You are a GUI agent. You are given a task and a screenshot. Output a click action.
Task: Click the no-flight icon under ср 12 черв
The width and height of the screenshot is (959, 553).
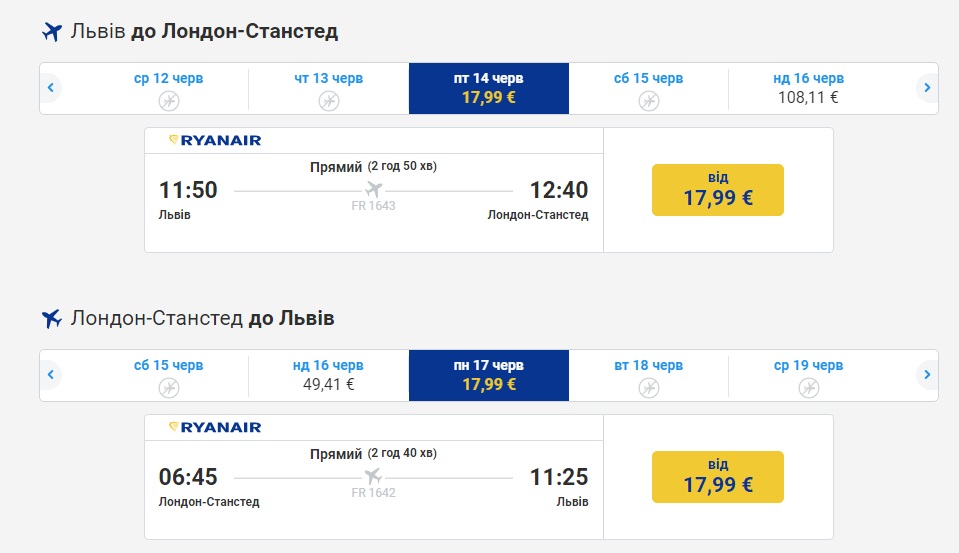169,100
